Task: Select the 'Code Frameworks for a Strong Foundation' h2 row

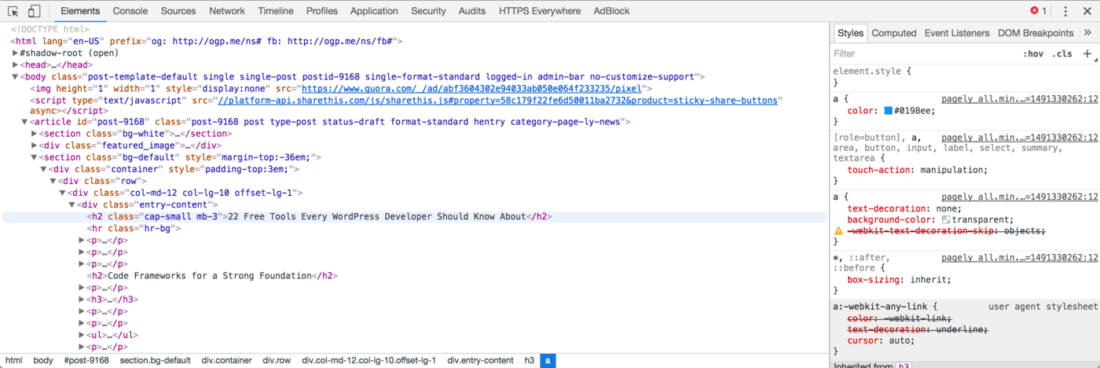Action: (x=212, y=276)
